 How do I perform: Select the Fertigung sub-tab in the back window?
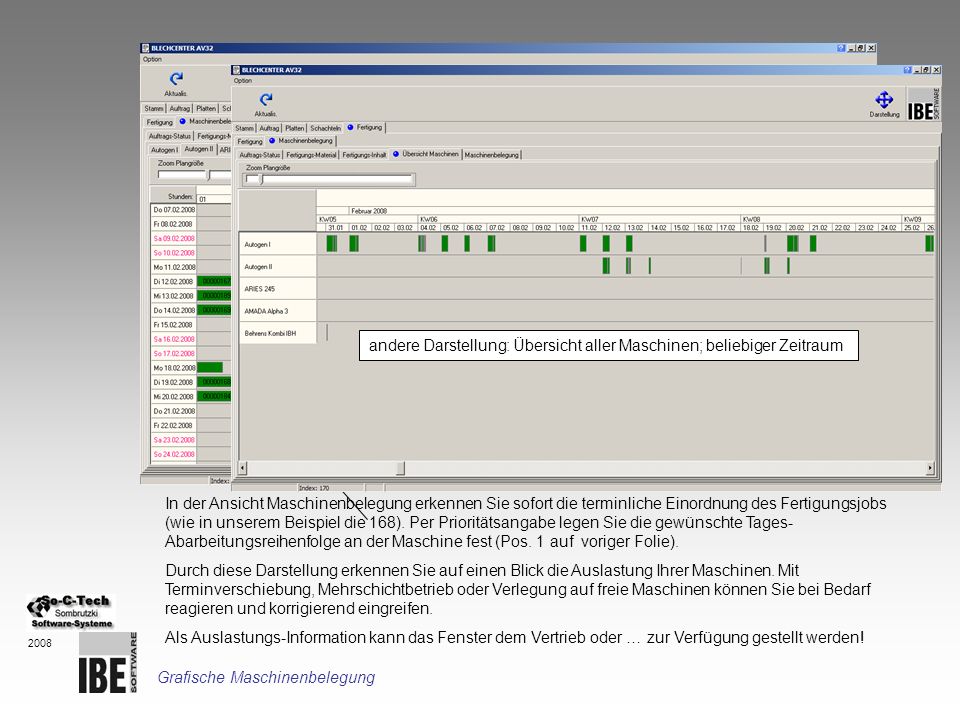[x=159, y=122]
